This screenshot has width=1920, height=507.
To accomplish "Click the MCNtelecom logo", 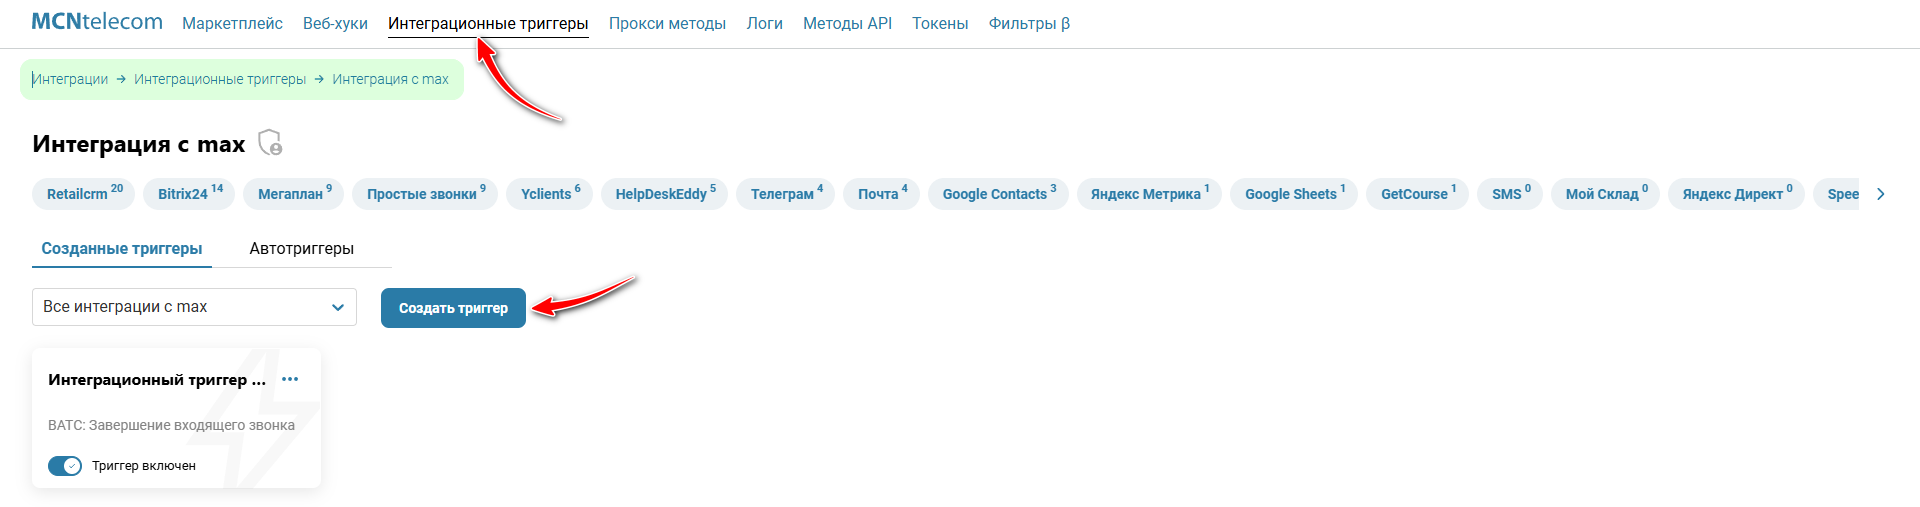I will (97, 22).
